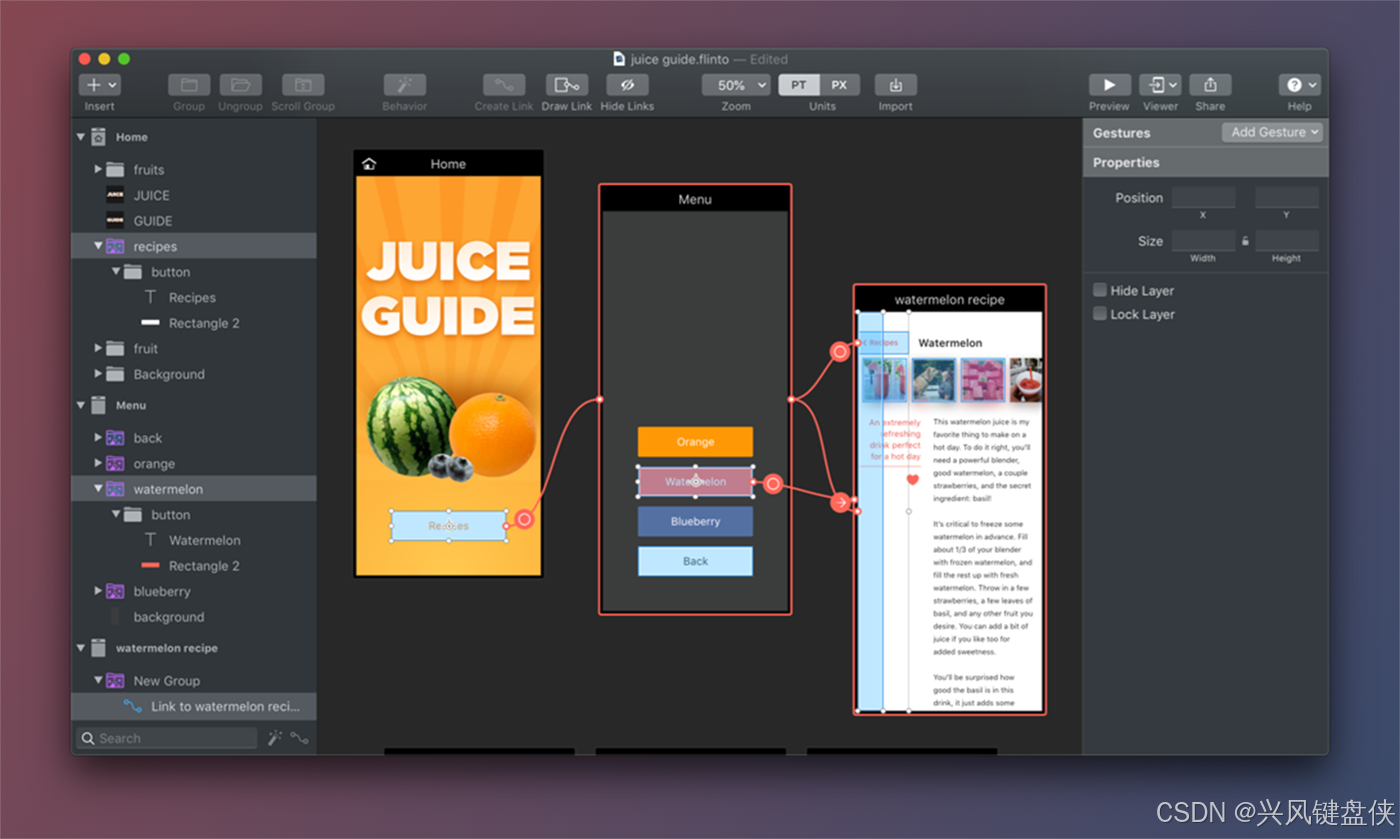This screenshot has width=1400, height=839.
Task: Expand the Background folder
Action: click(98, 374)
